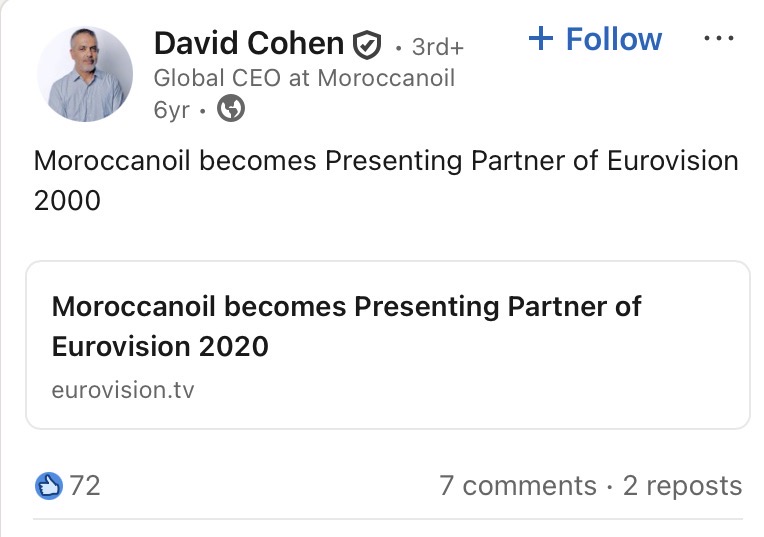This screenshot has width=764, height=537.
Task: Open the three-dot post options menu
Action: pyautogui.click(x=719, y=38)
